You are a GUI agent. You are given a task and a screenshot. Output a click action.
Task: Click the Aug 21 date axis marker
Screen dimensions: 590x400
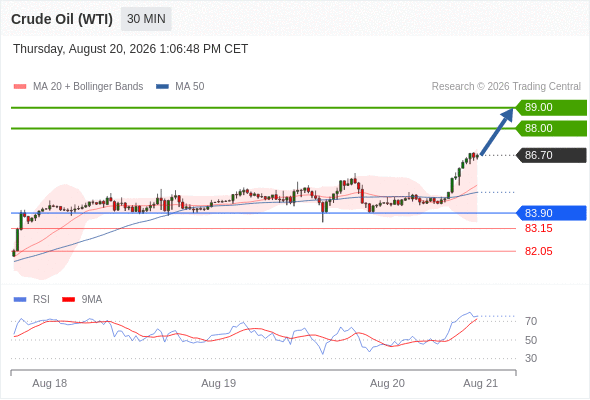click(481, 383)
